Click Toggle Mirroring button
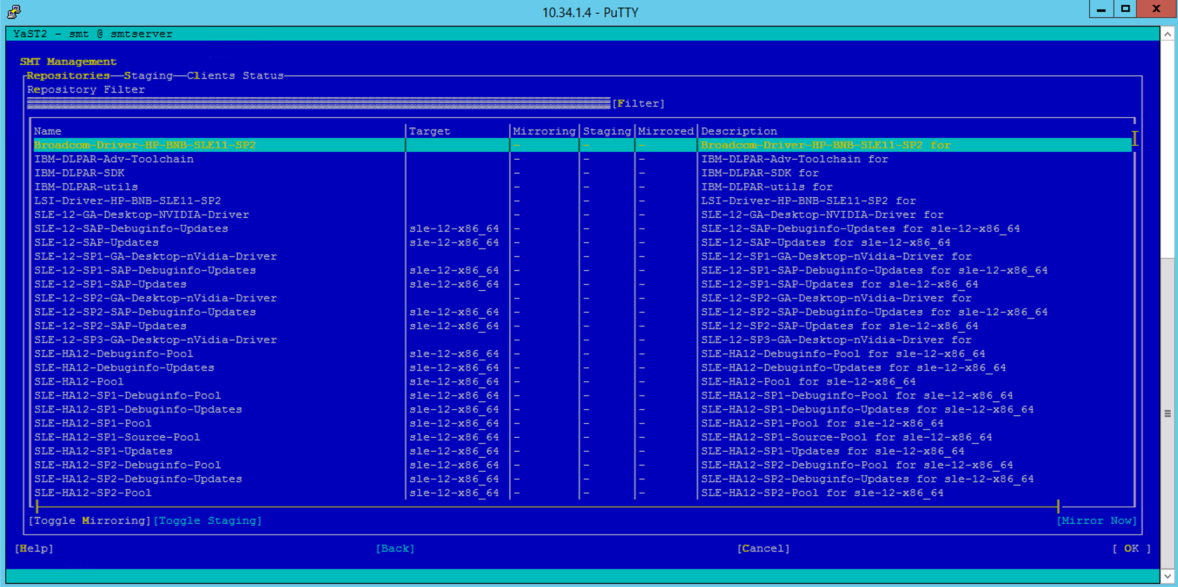Image resolution: width=1178 pixels, height=587 pixels. (x=89, y=521)
